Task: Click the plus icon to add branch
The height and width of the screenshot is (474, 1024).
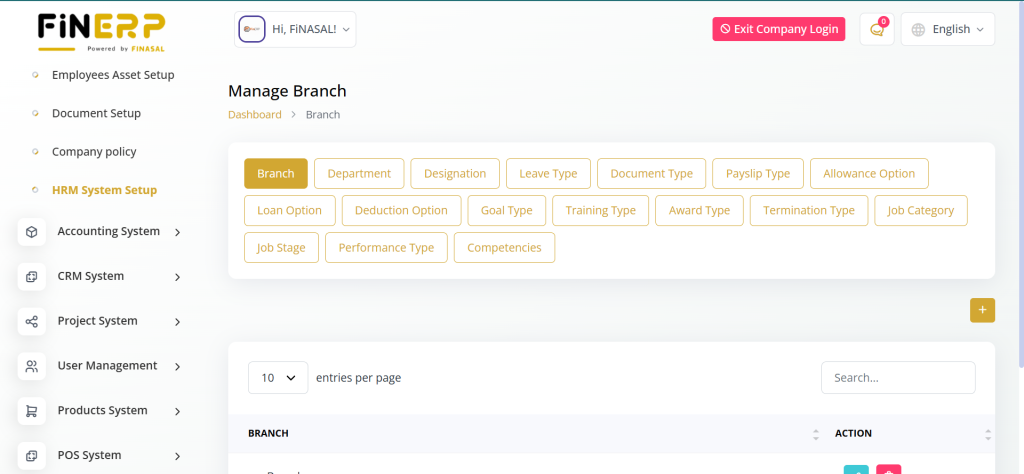Action: pos(982,310)
